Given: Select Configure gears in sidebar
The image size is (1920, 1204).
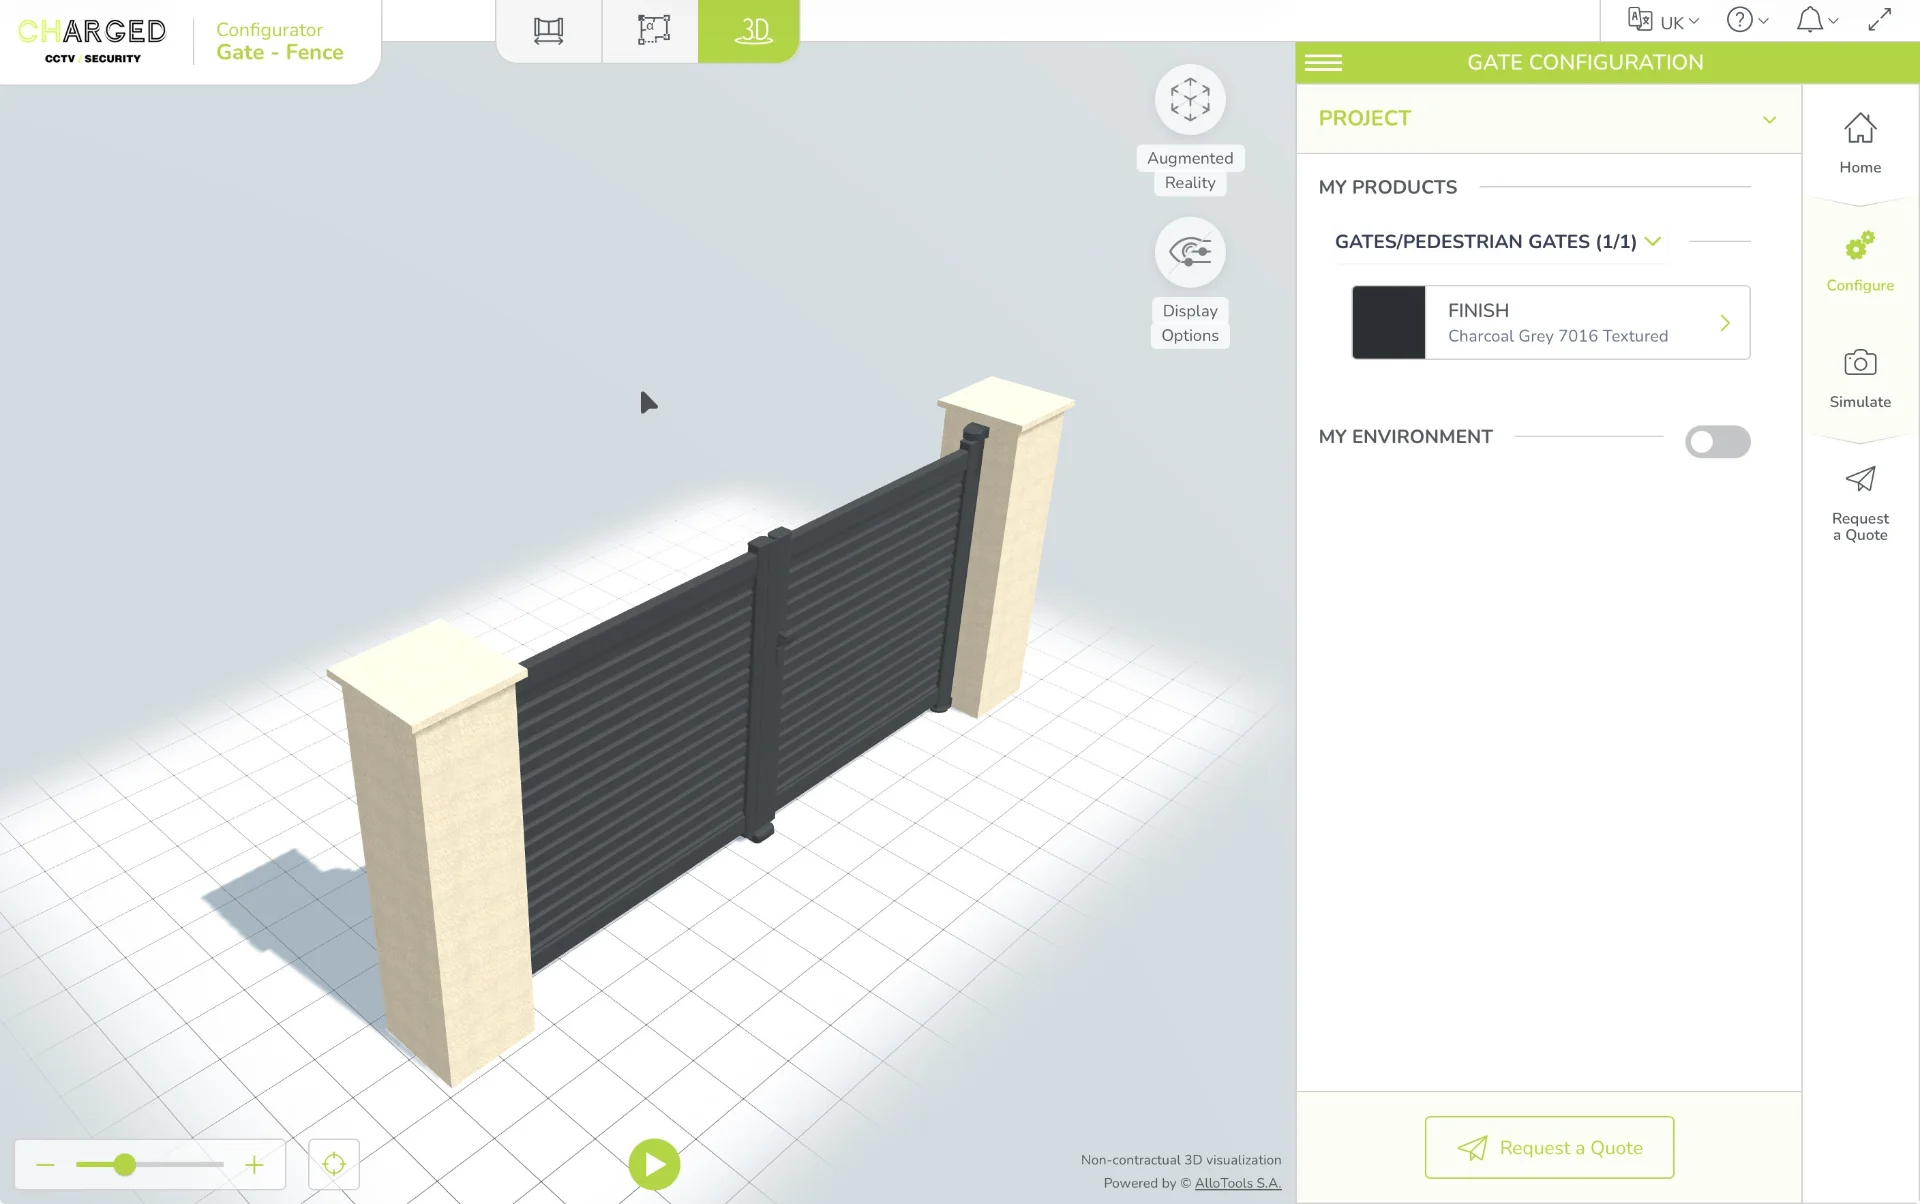Looking at the screenshot, I should [x=1860, y=261].
